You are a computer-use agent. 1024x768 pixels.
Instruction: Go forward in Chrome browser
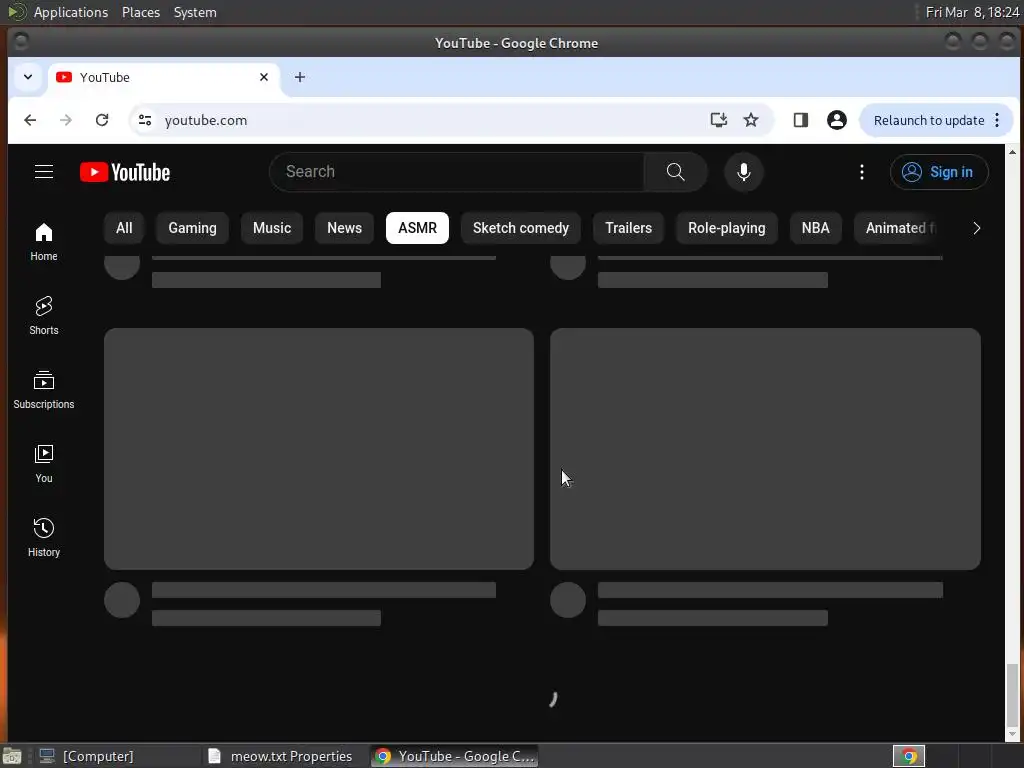66,120
